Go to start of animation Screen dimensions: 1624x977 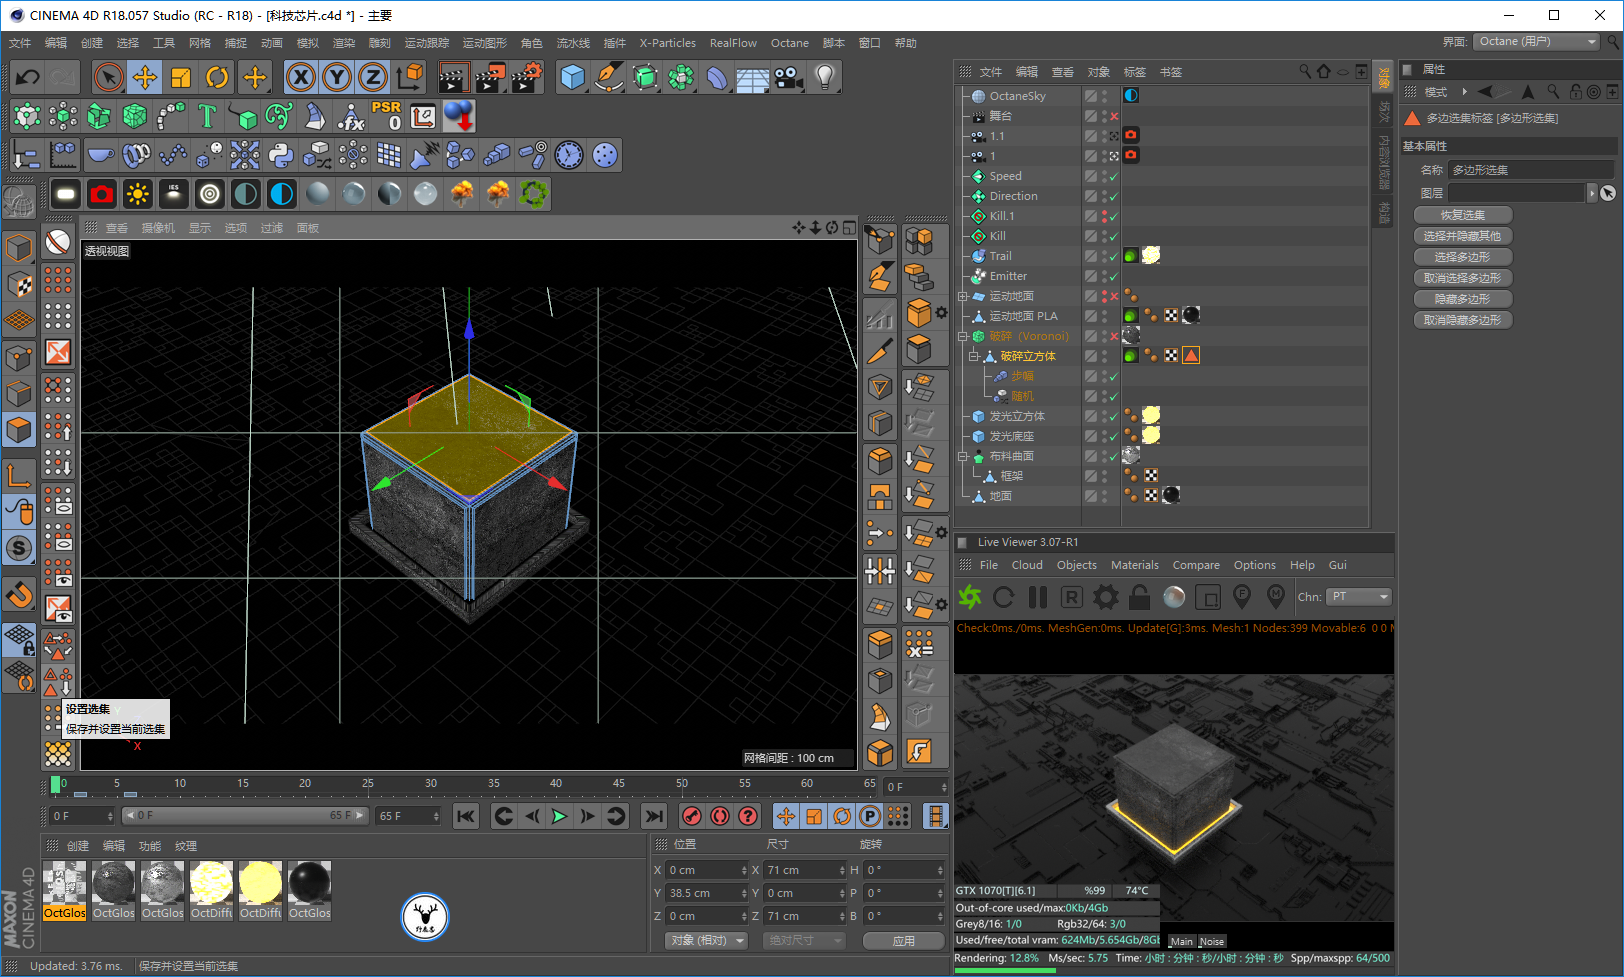[466, 816]
